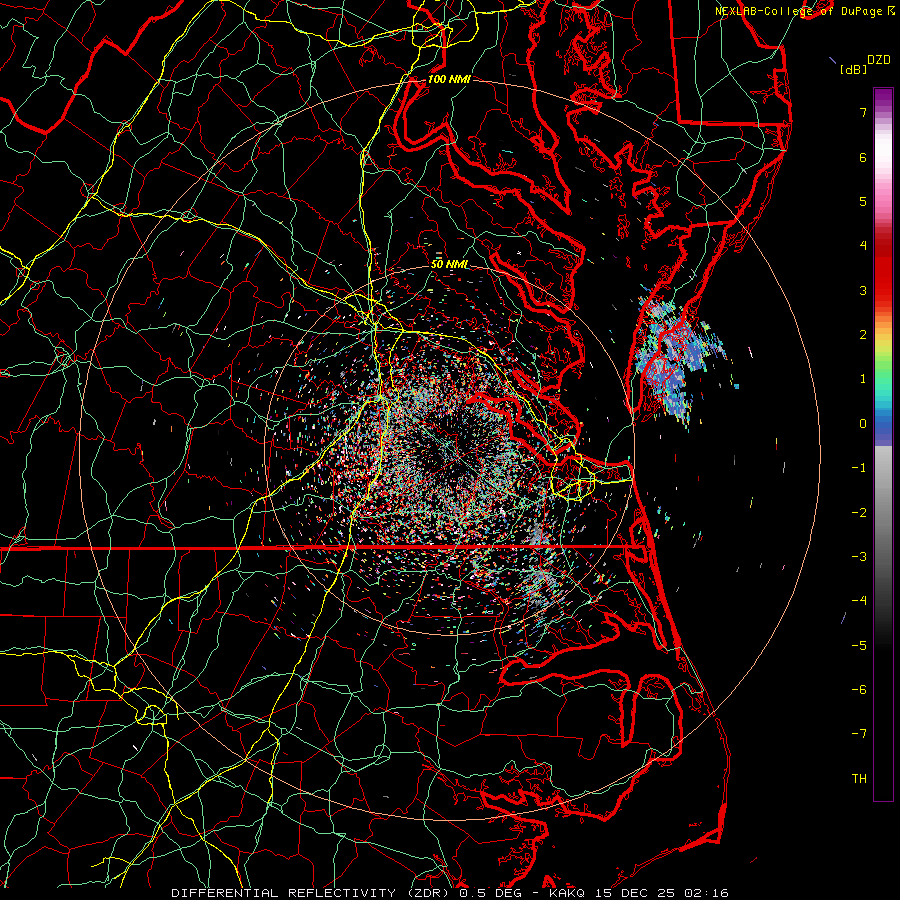
Task: Click the "0.5 DEG" elevation angle text
Action: click(x=489, y=893)
